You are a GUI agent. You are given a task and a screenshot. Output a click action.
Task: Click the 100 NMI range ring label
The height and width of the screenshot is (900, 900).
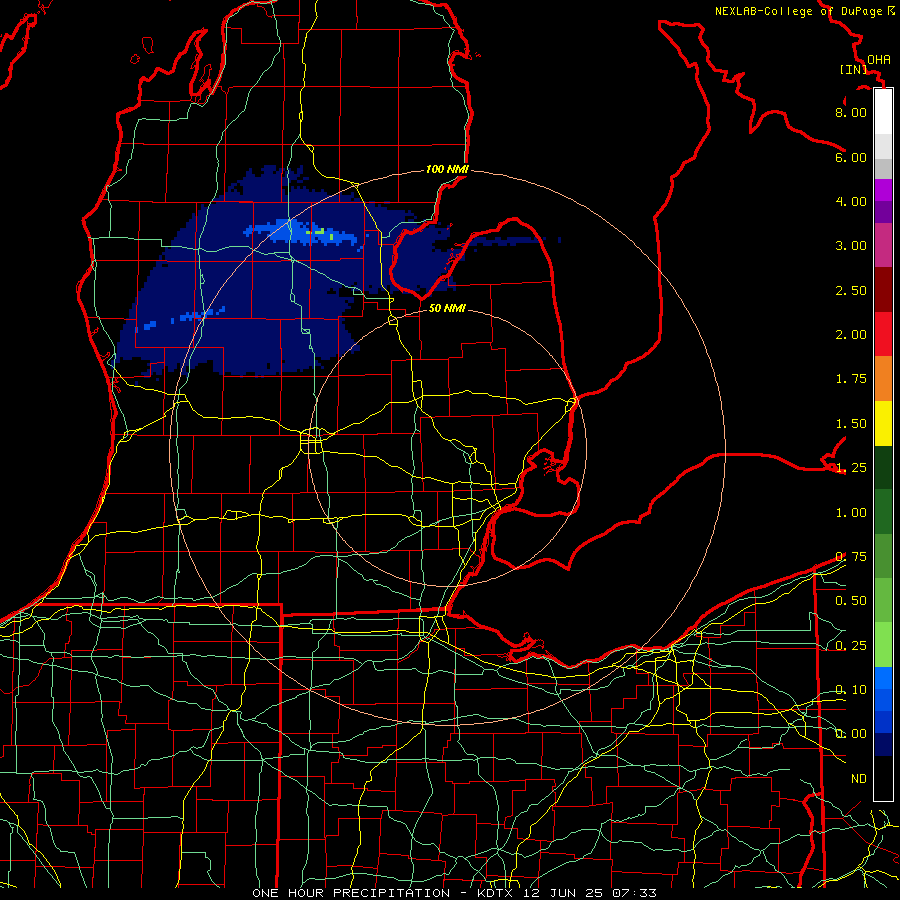[447, 169]
